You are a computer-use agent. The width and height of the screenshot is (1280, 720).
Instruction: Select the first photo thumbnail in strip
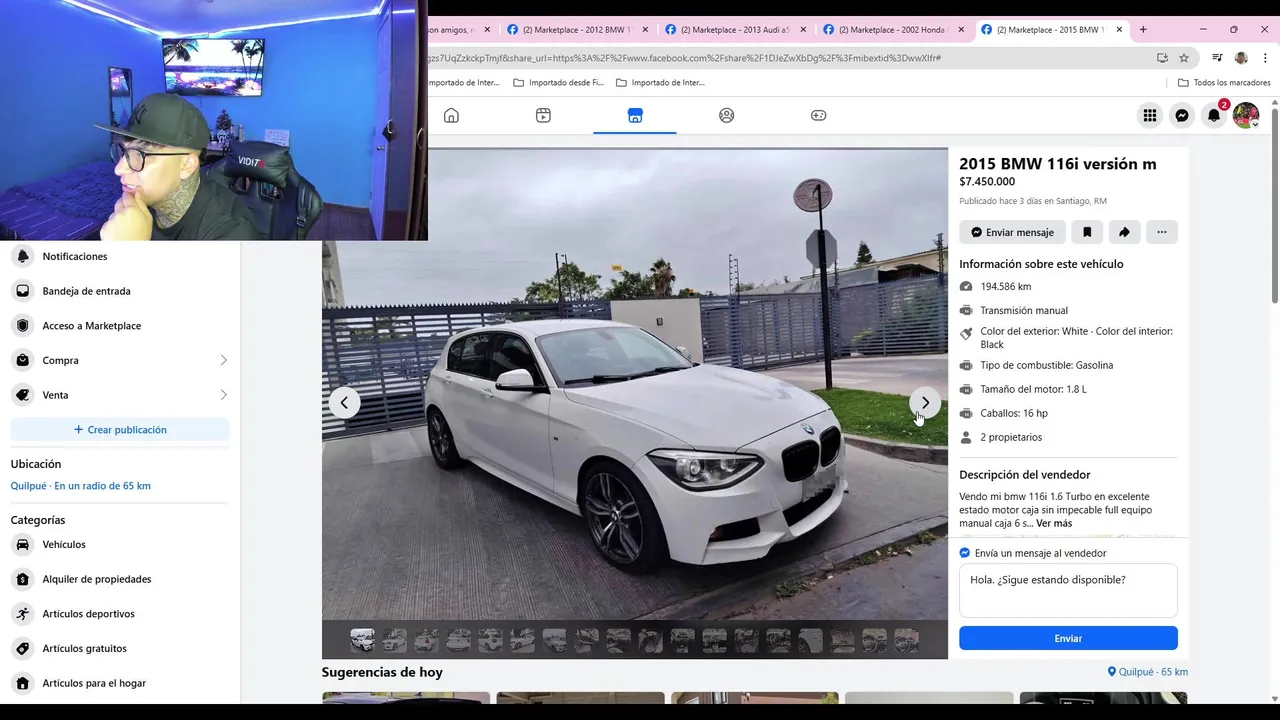(362, 640)
